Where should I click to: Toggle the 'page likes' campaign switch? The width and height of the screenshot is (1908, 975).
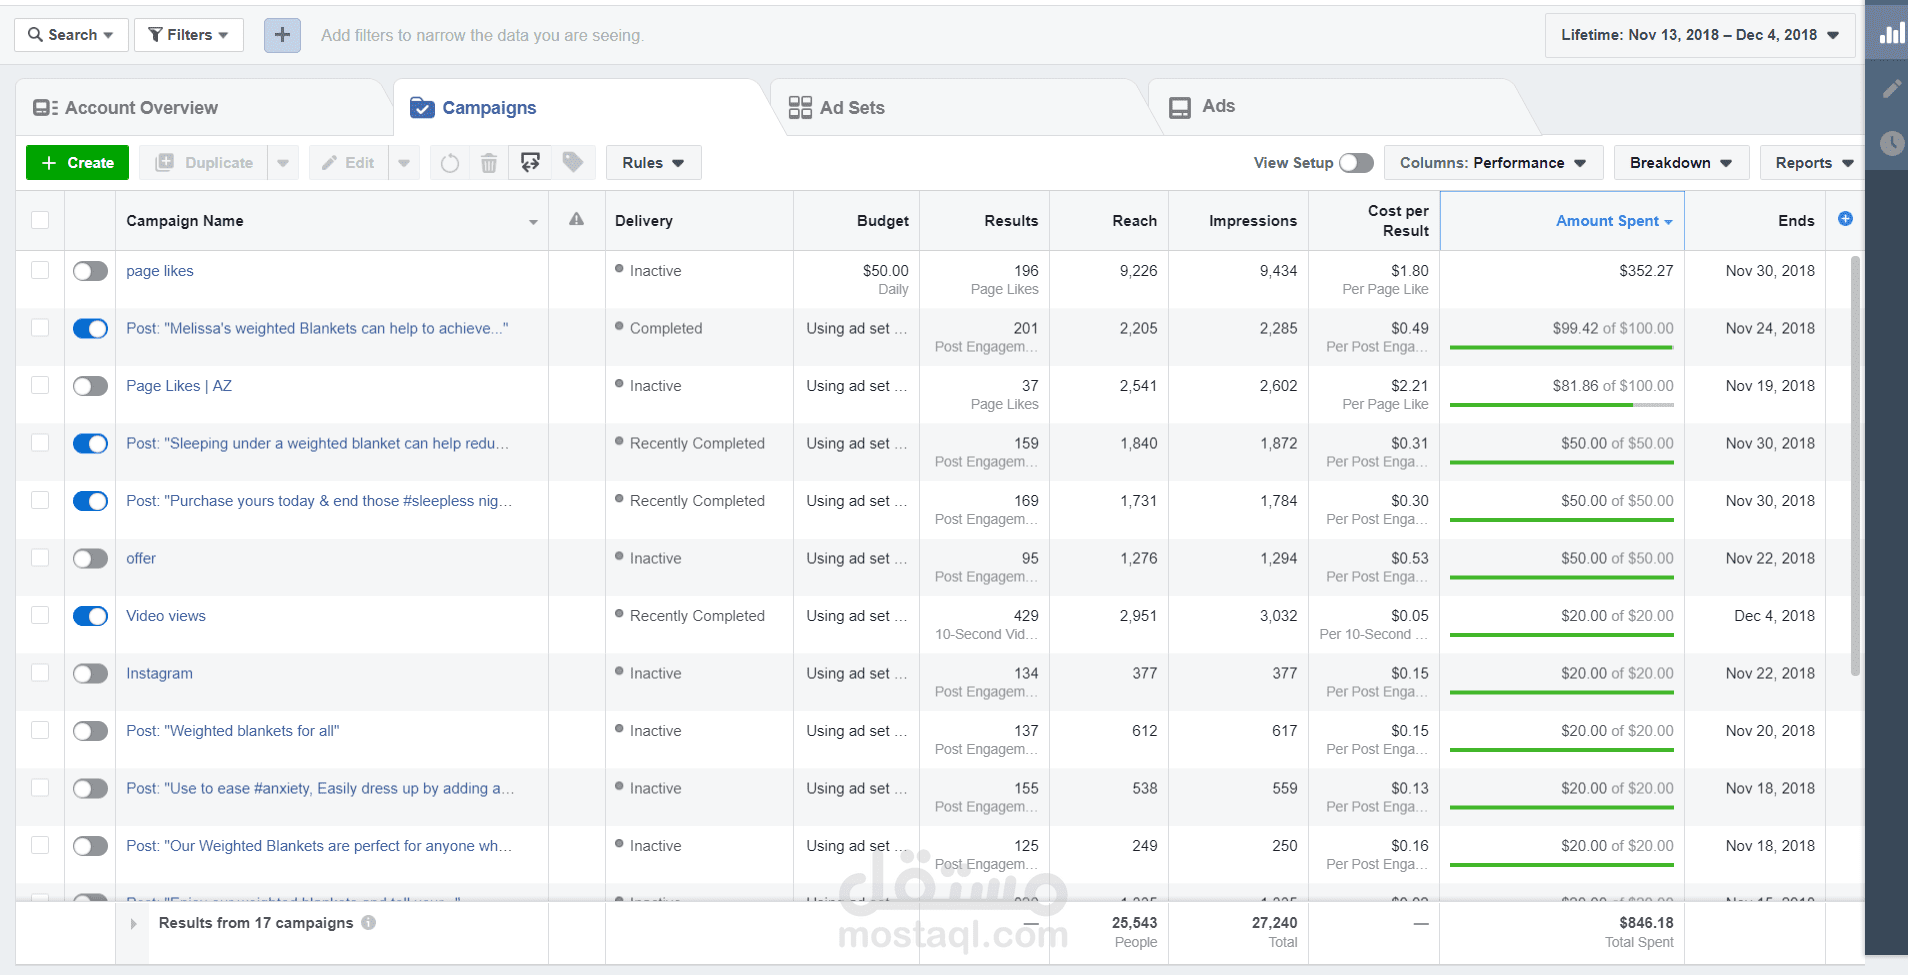click(90, 271)
